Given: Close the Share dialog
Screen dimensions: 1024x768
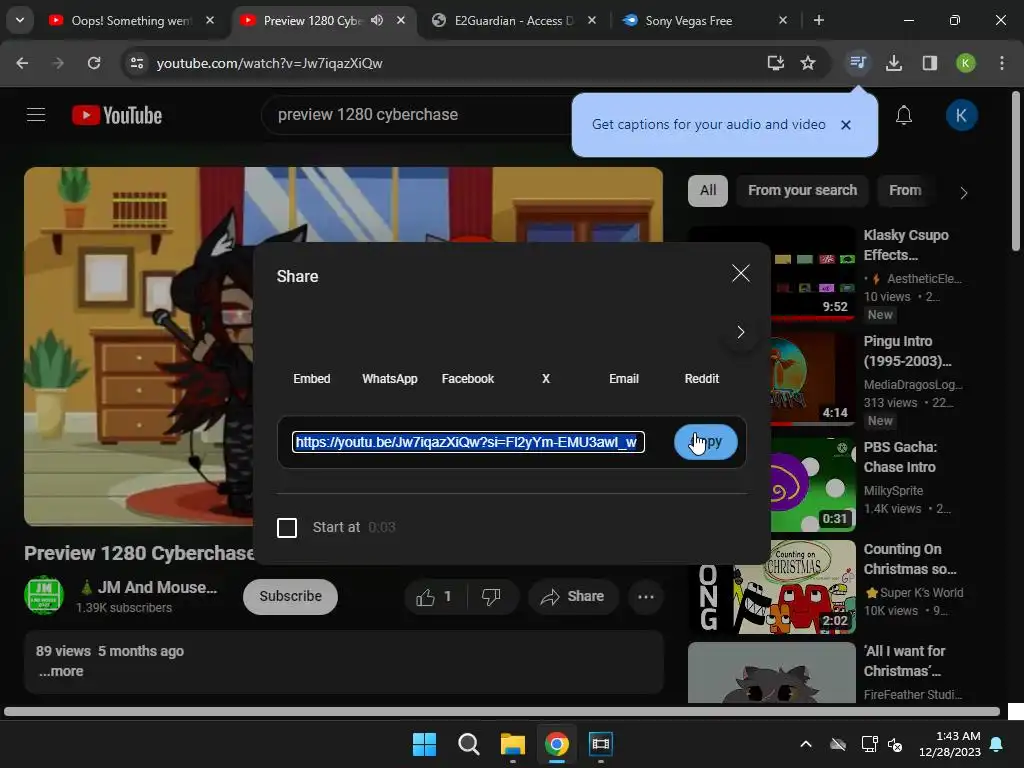Looking at the screenshot, I should [741, 273].
